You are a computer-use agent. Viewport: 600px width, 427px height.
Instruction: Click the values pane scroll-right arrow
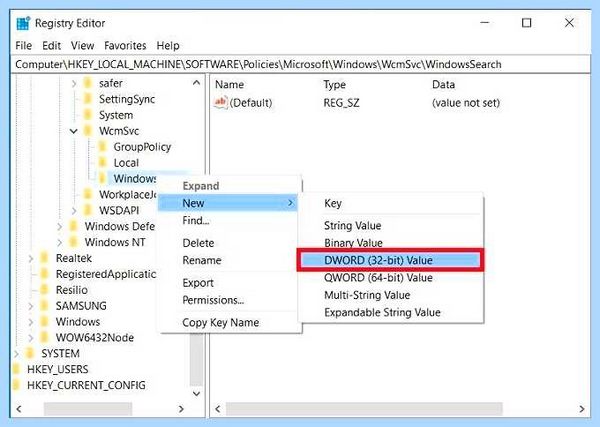tap(582, 409)
